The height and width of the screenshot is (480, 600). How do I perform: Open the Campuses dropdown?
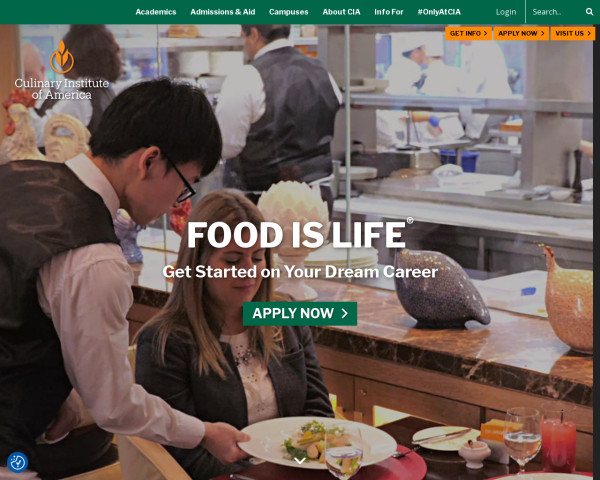pyautogui.click(x=289, y=12)
